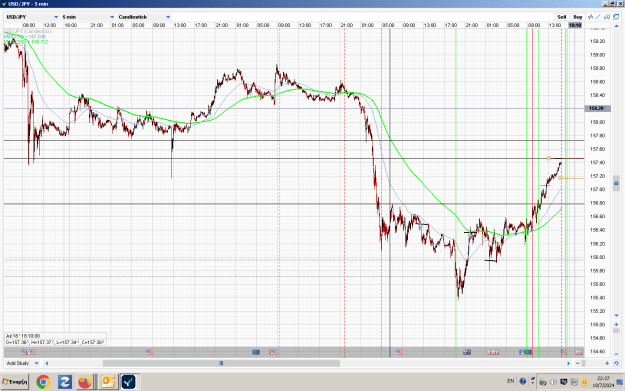Click the detach chart window icon
625x391 pixels.
tap(616, 17)
